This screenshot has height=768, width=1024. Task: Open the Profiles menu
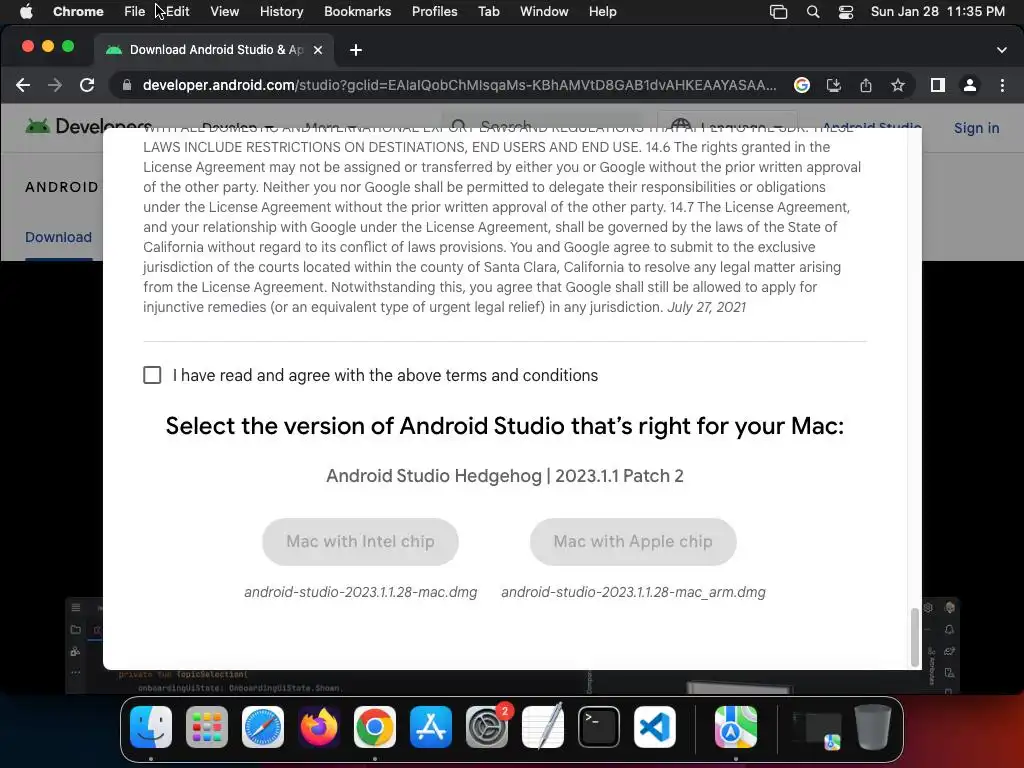click(x=434, y=12)
